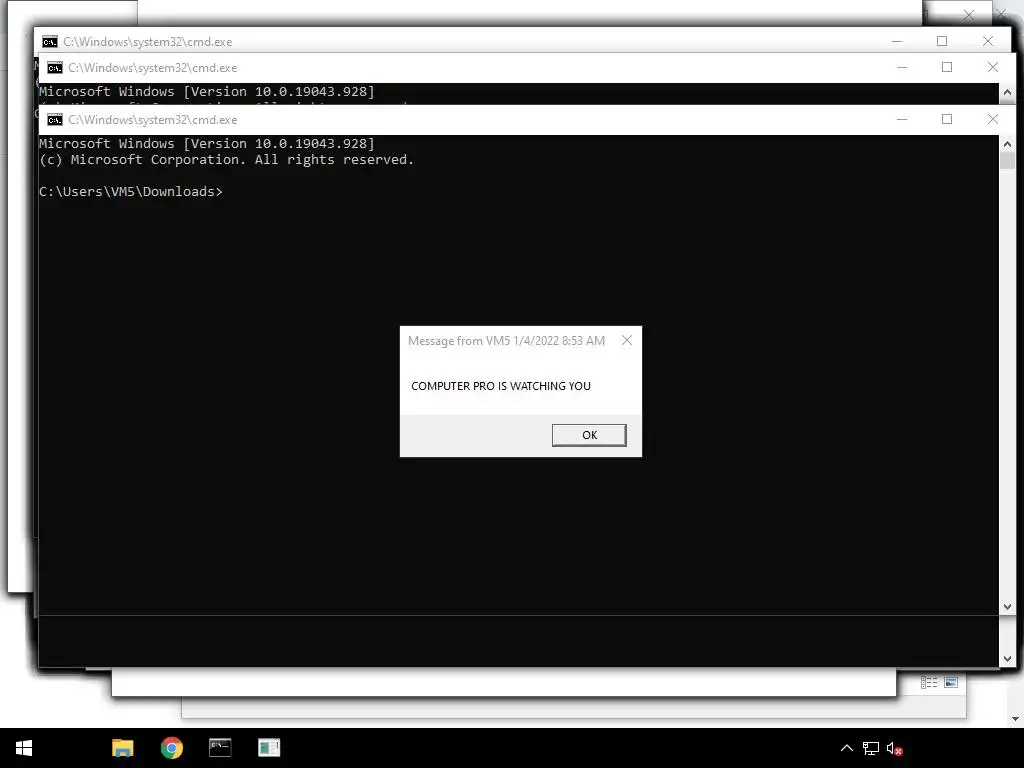Minimize the middle cmd.exe window
1024x768 pixels.
tap(902, 67)
